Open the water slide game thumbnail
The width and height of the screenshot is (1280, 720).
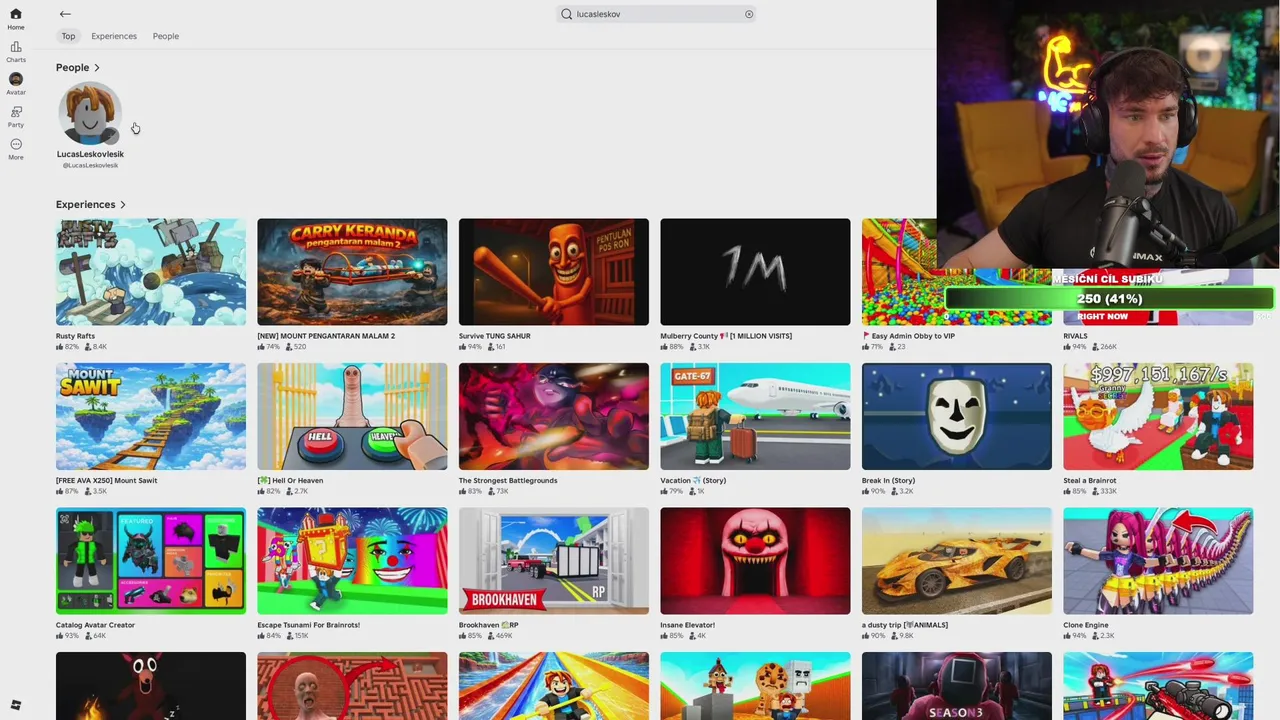pyautogui.click(x=554, y=686)
